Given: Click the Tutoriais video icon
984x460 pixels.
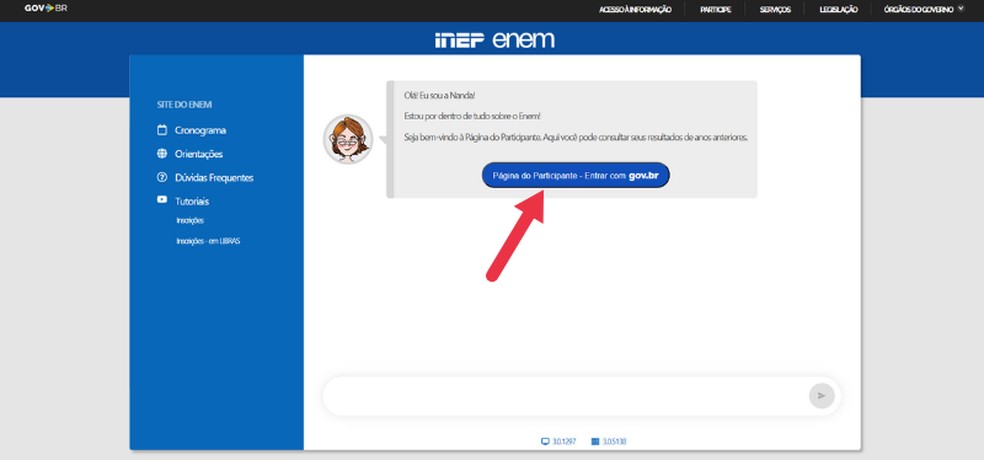Looking at the screenshot, I should click(162, 200).
